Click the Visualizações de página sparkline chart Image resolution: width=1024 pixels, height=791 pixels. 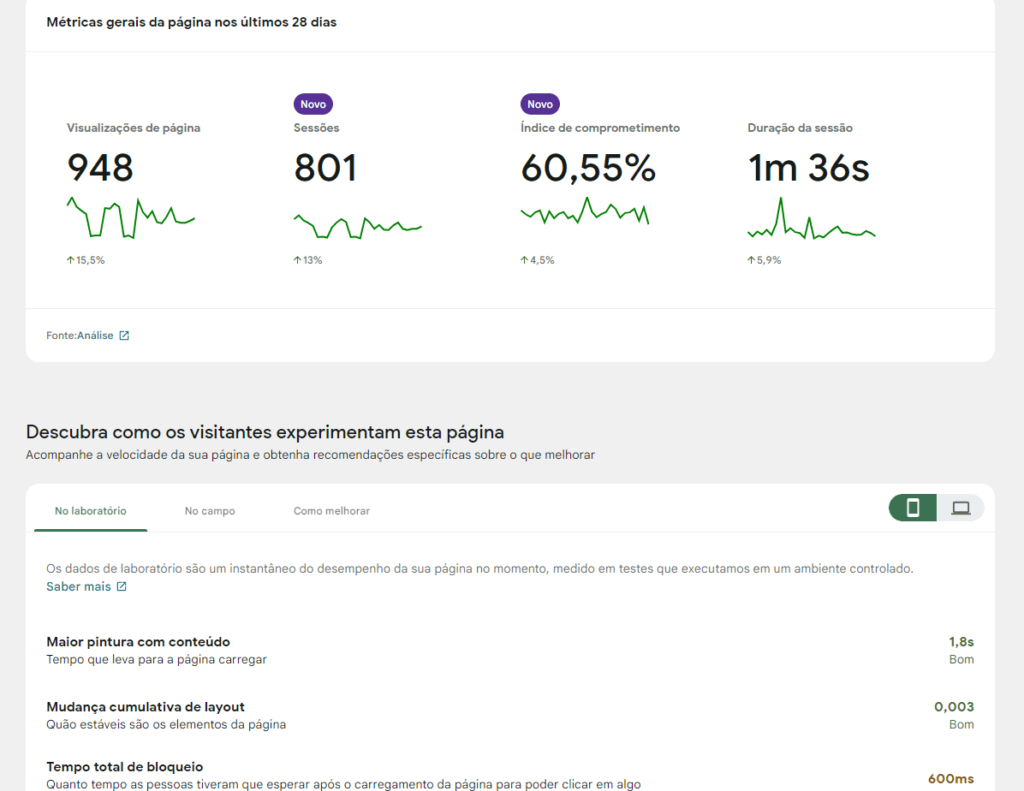tap(130, 218)
